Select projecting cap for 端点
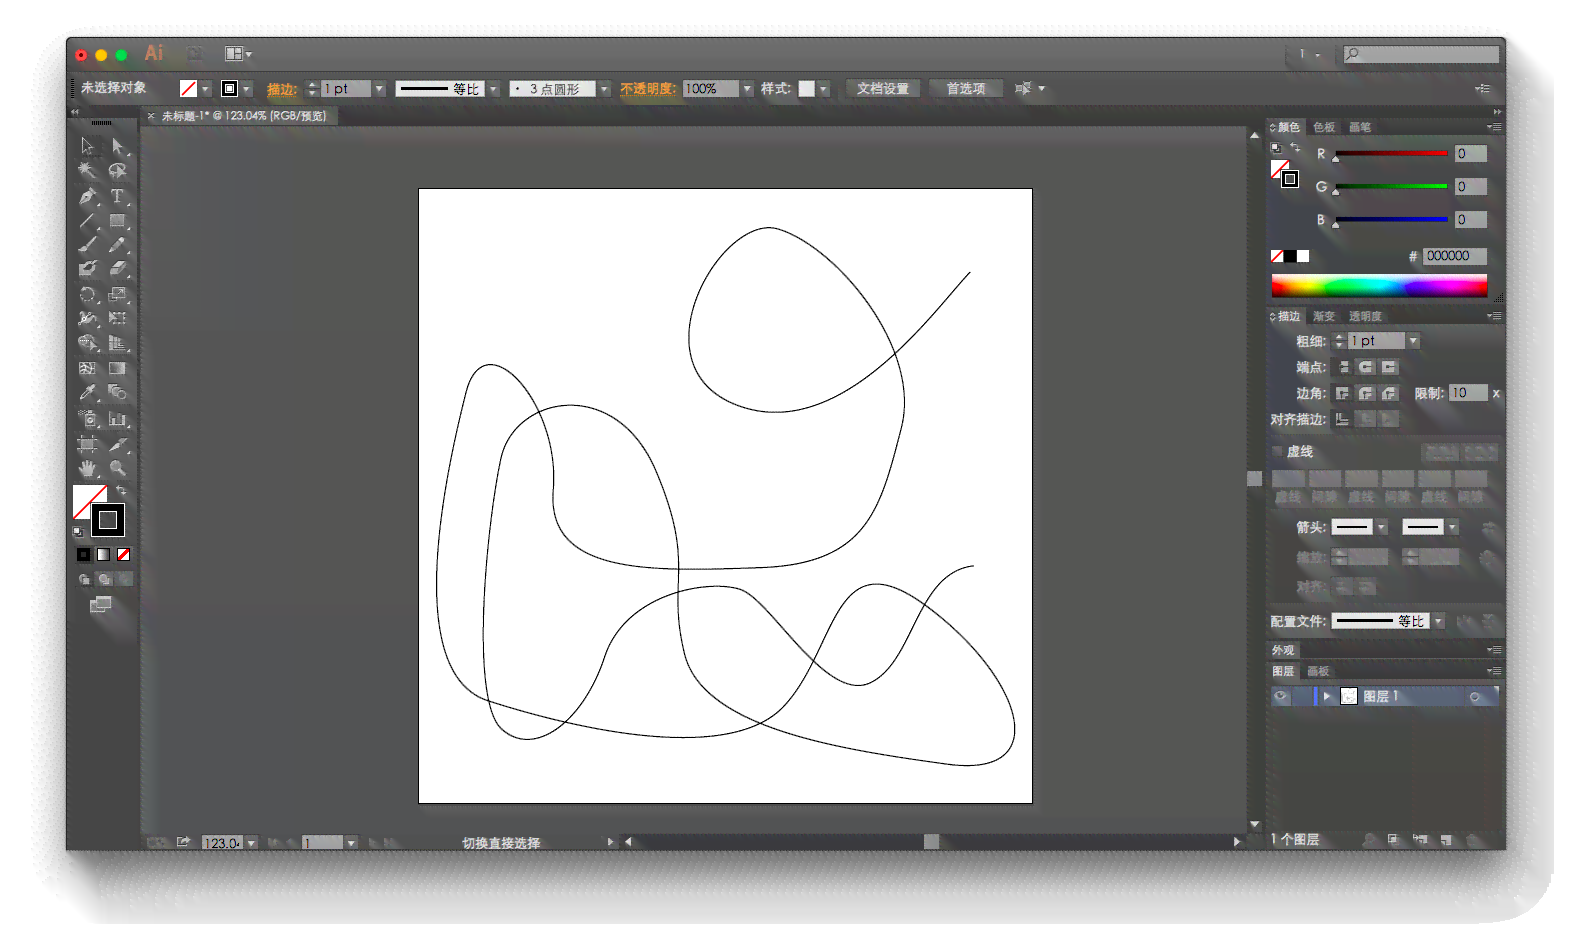 [1389, 367]
